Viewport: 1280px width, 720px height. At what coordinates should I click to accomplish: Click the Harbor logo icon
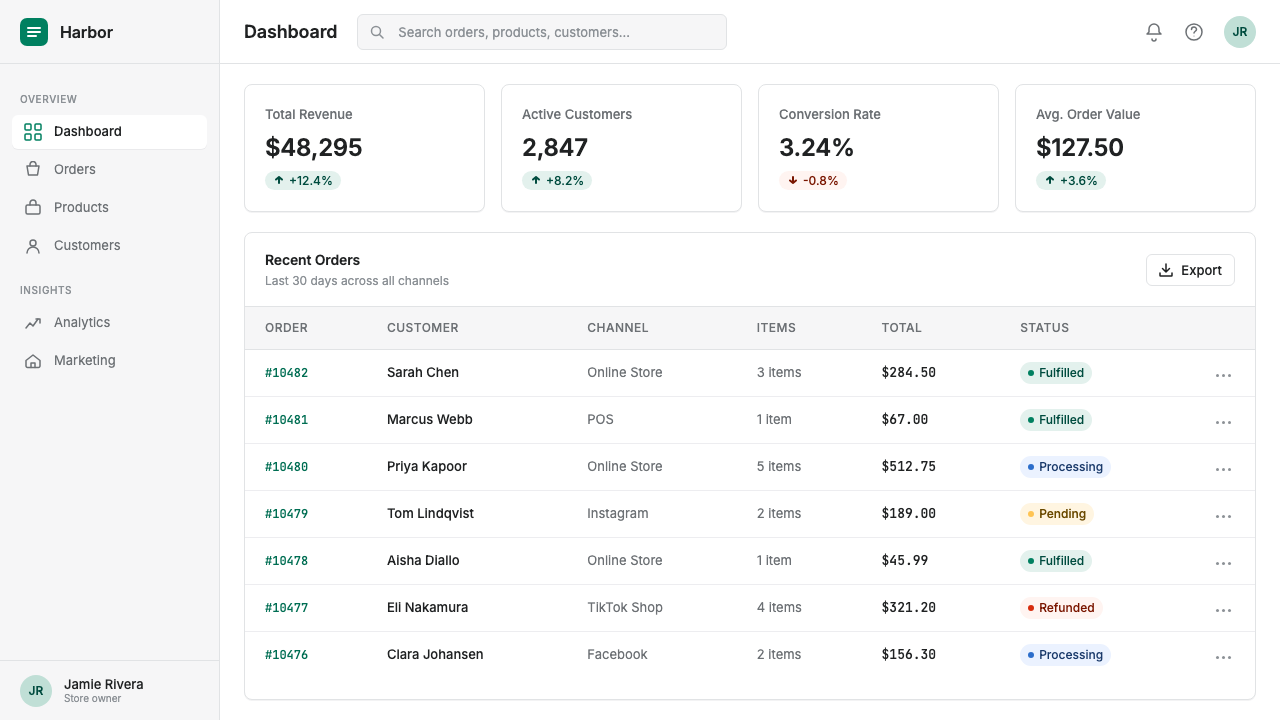(34, 32)
